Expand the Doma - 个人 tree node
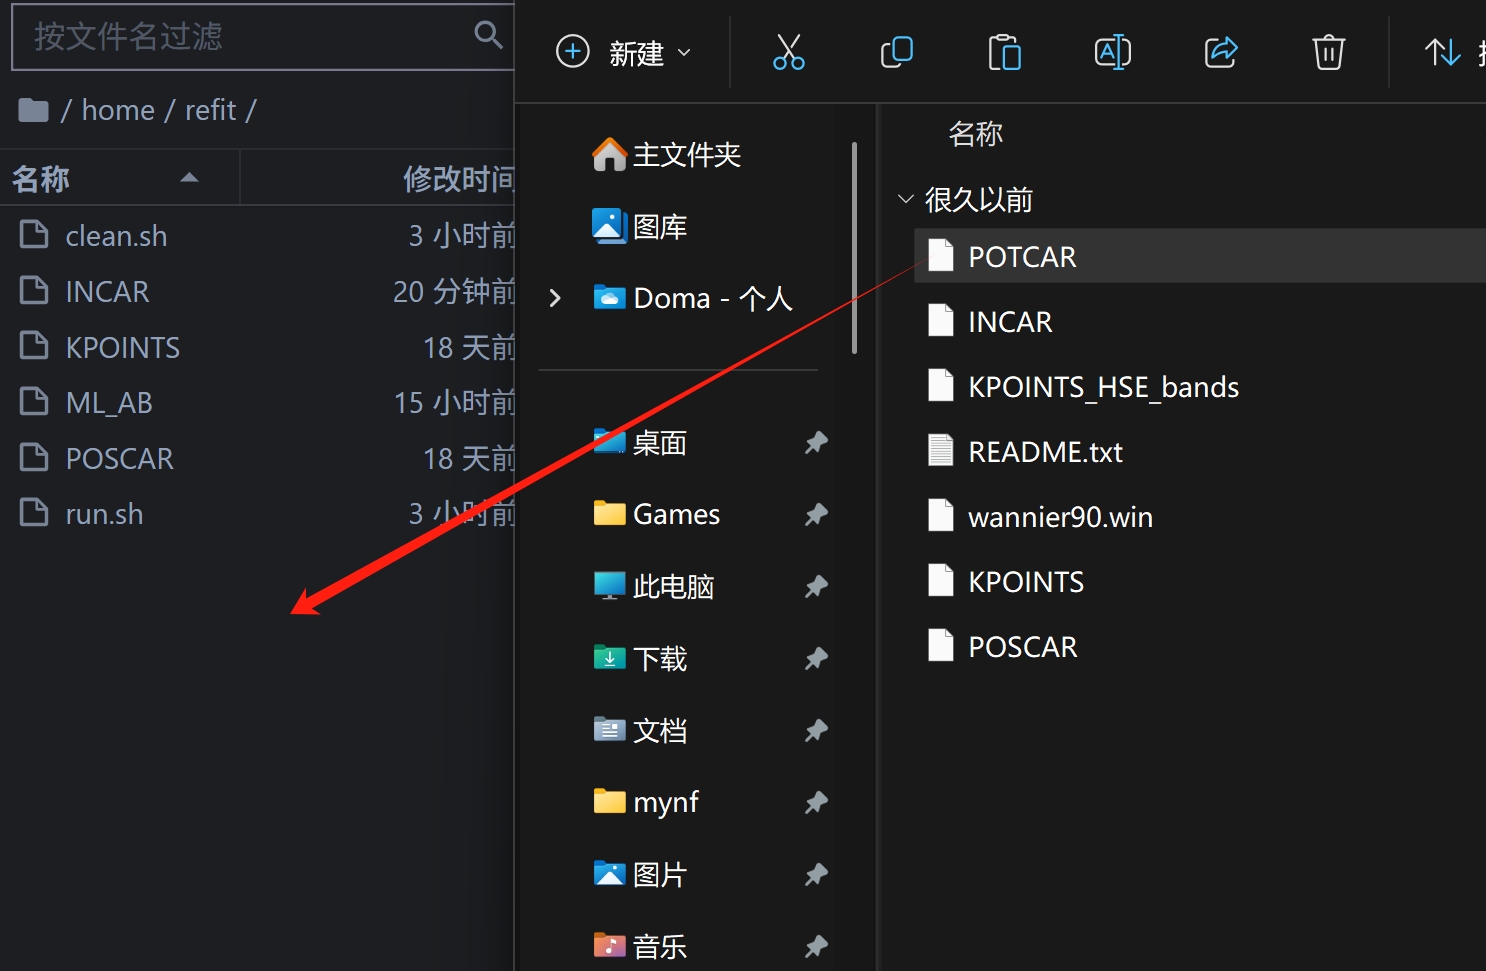The image size is (1486, 971). [555, 298]
